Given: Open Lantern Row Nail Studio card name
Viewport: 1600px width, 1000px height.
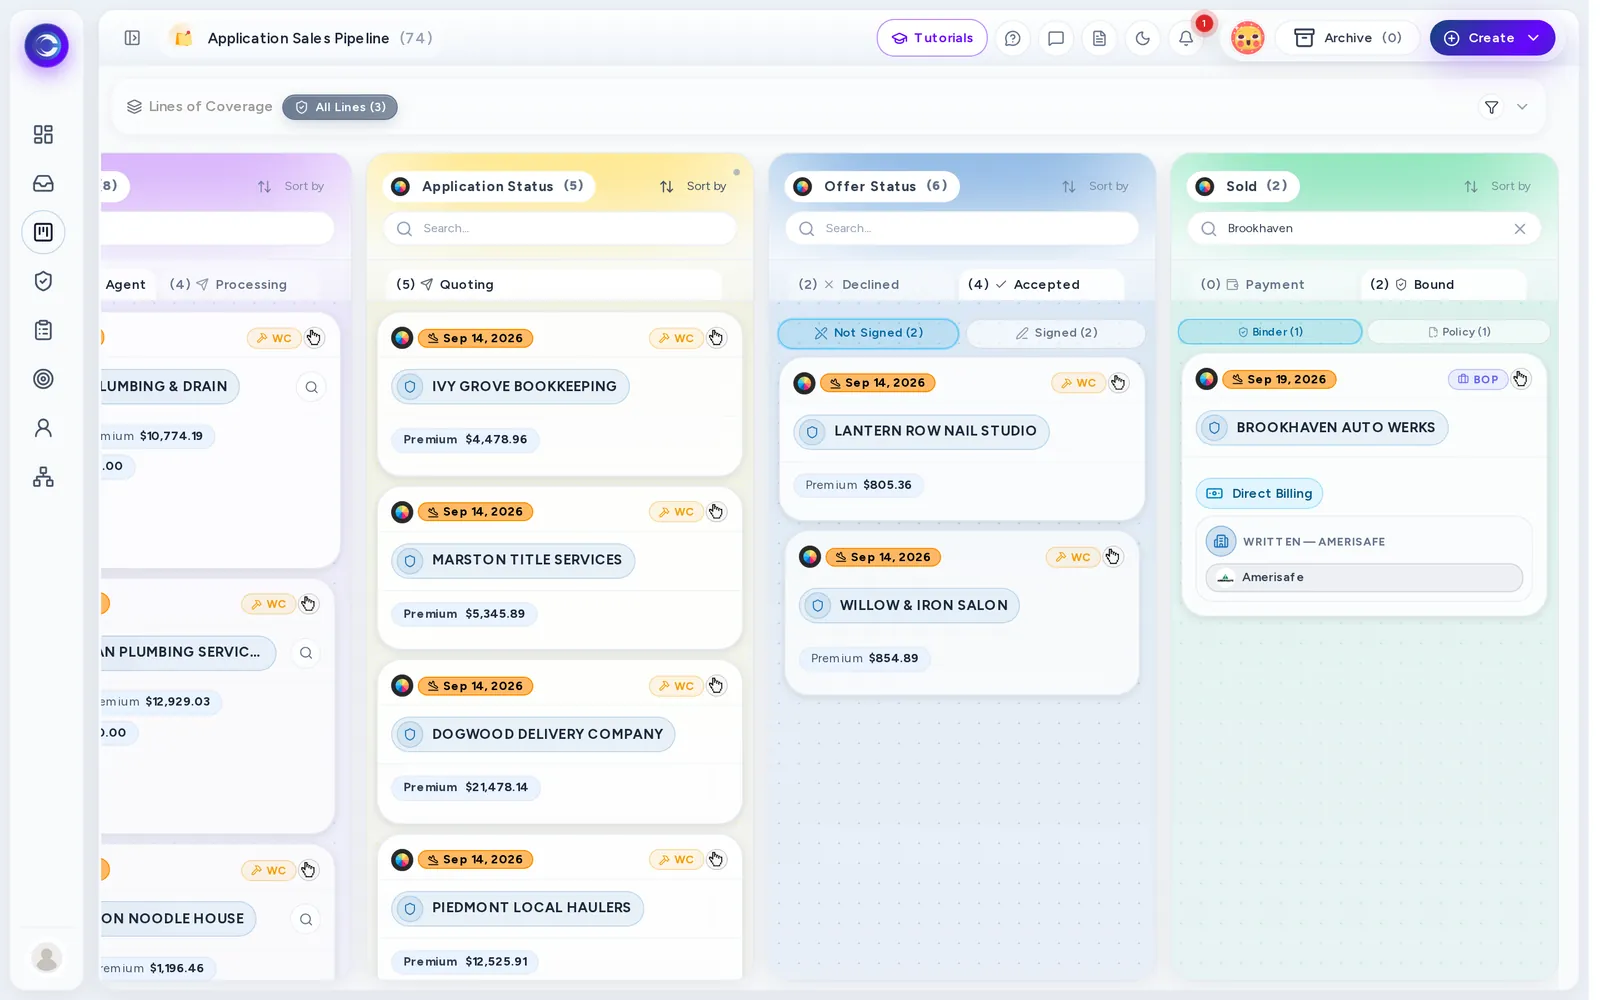Looking at the screenshot, I should 921,431.
